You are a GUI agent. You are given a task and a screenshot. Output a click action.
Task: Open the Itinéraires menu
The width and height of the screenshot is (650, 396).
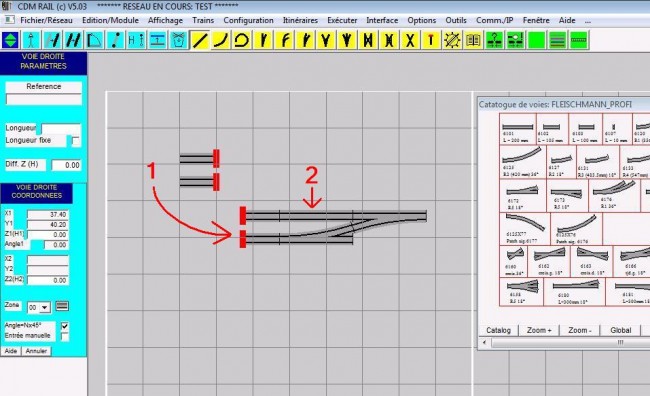pyautogui.click(x=300, y=20)
